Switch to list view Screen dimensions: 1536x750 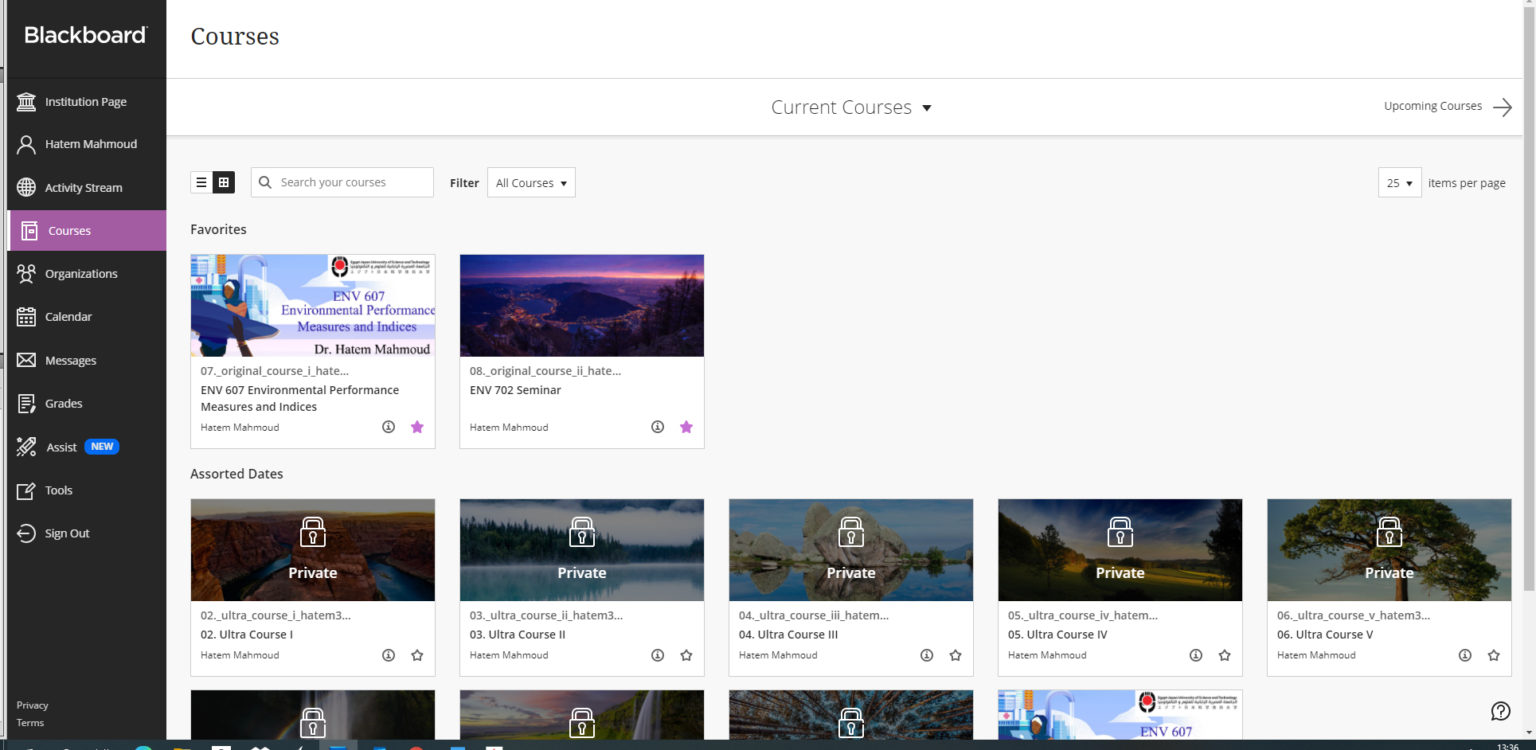pos(201,182)
